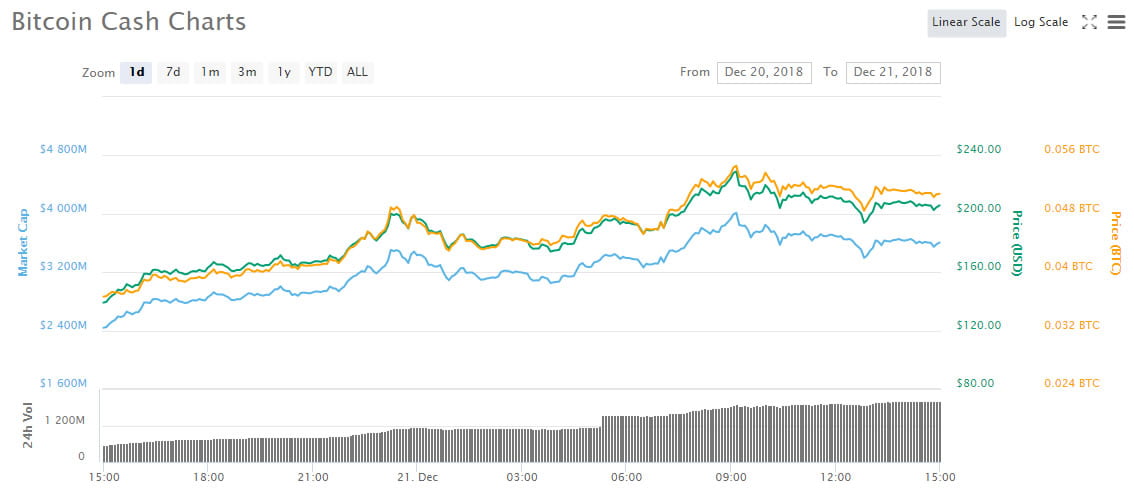Toggle the chart fullscreen icon

[x=1089, y=22]
